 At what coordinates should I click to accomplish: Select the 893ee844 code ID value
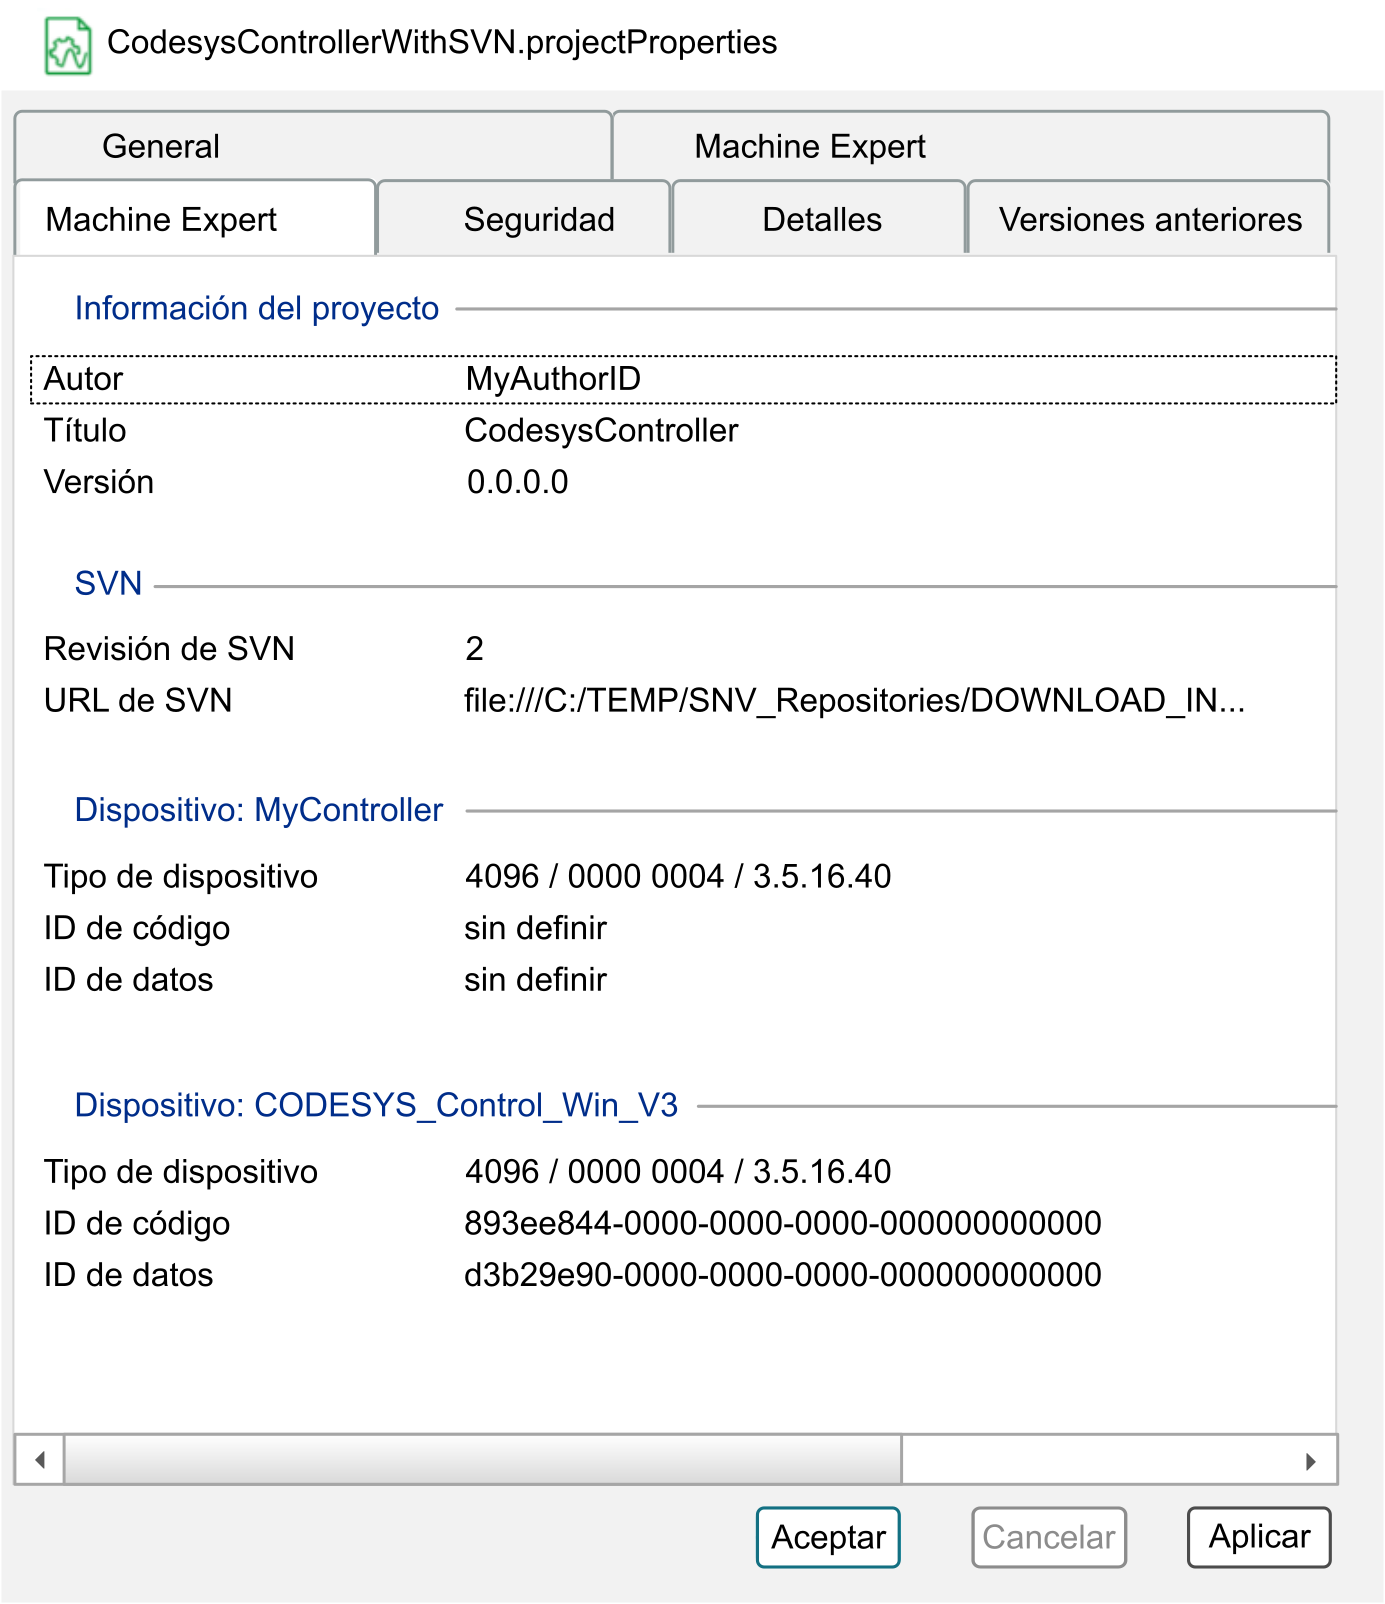tap(782, 1223)
